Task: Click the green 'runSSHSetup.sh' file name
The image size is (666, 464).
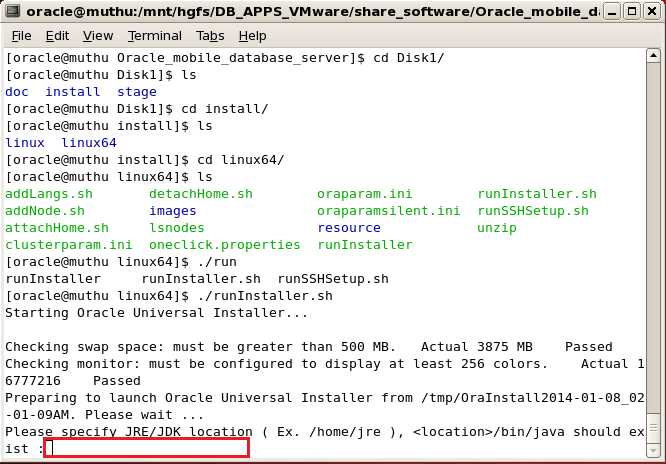Action: click(533, 211)
